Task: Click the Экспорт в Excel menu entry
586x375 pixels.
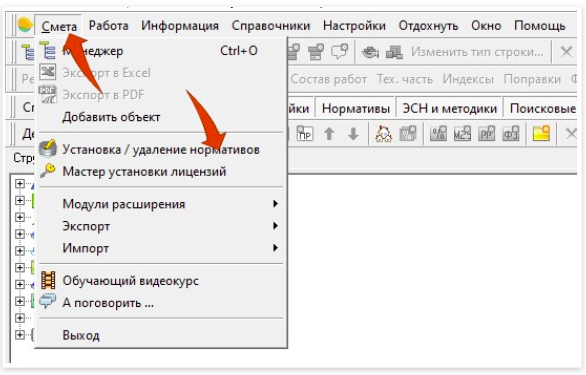Action: [x=161, y=73]
